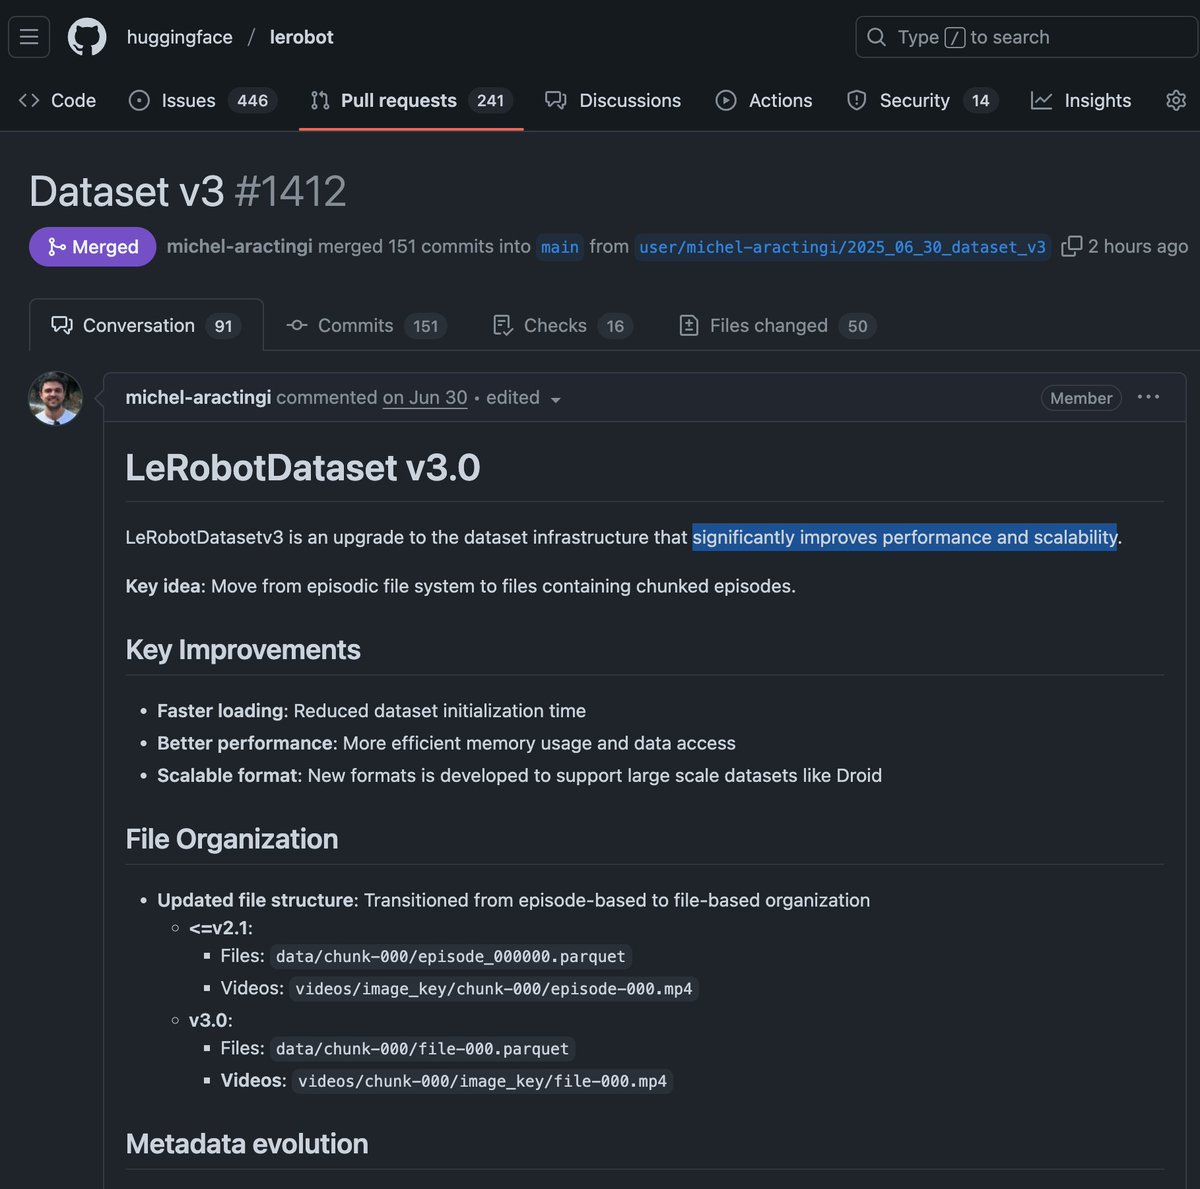Click data/chunk-000/file-000.parquet code text
Screen dimensions: 1200x1189
pyautogui.click(x=422, y=1048)
